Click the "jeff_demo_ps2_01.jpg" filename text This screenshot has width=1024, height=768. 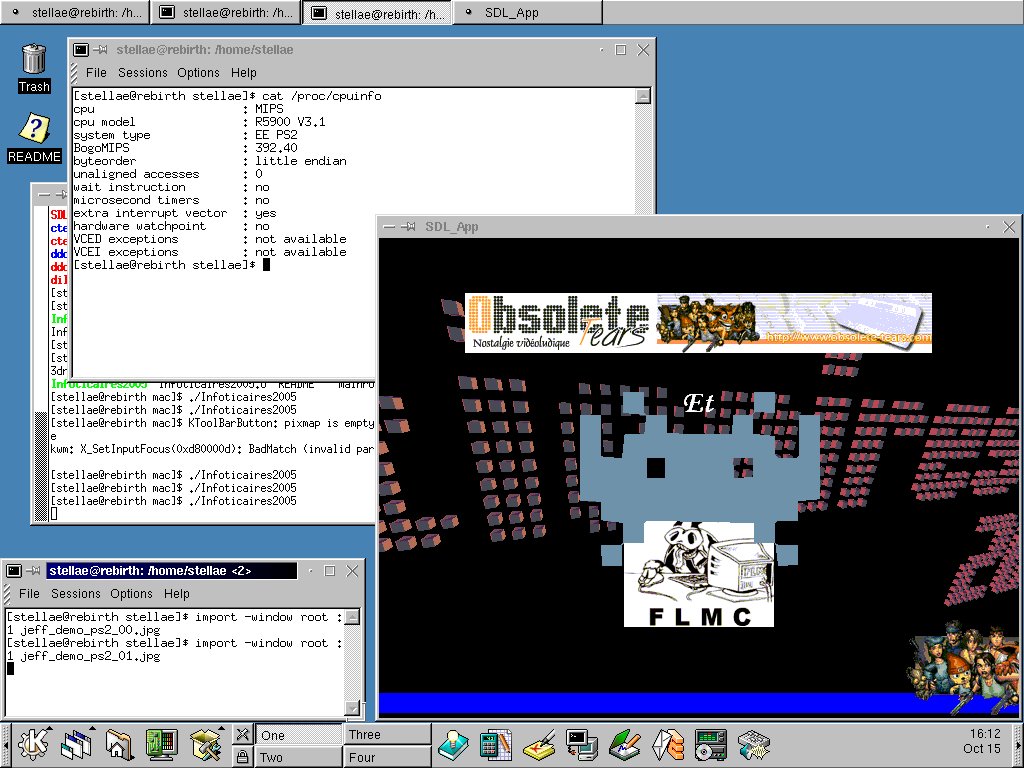point(90,656)
